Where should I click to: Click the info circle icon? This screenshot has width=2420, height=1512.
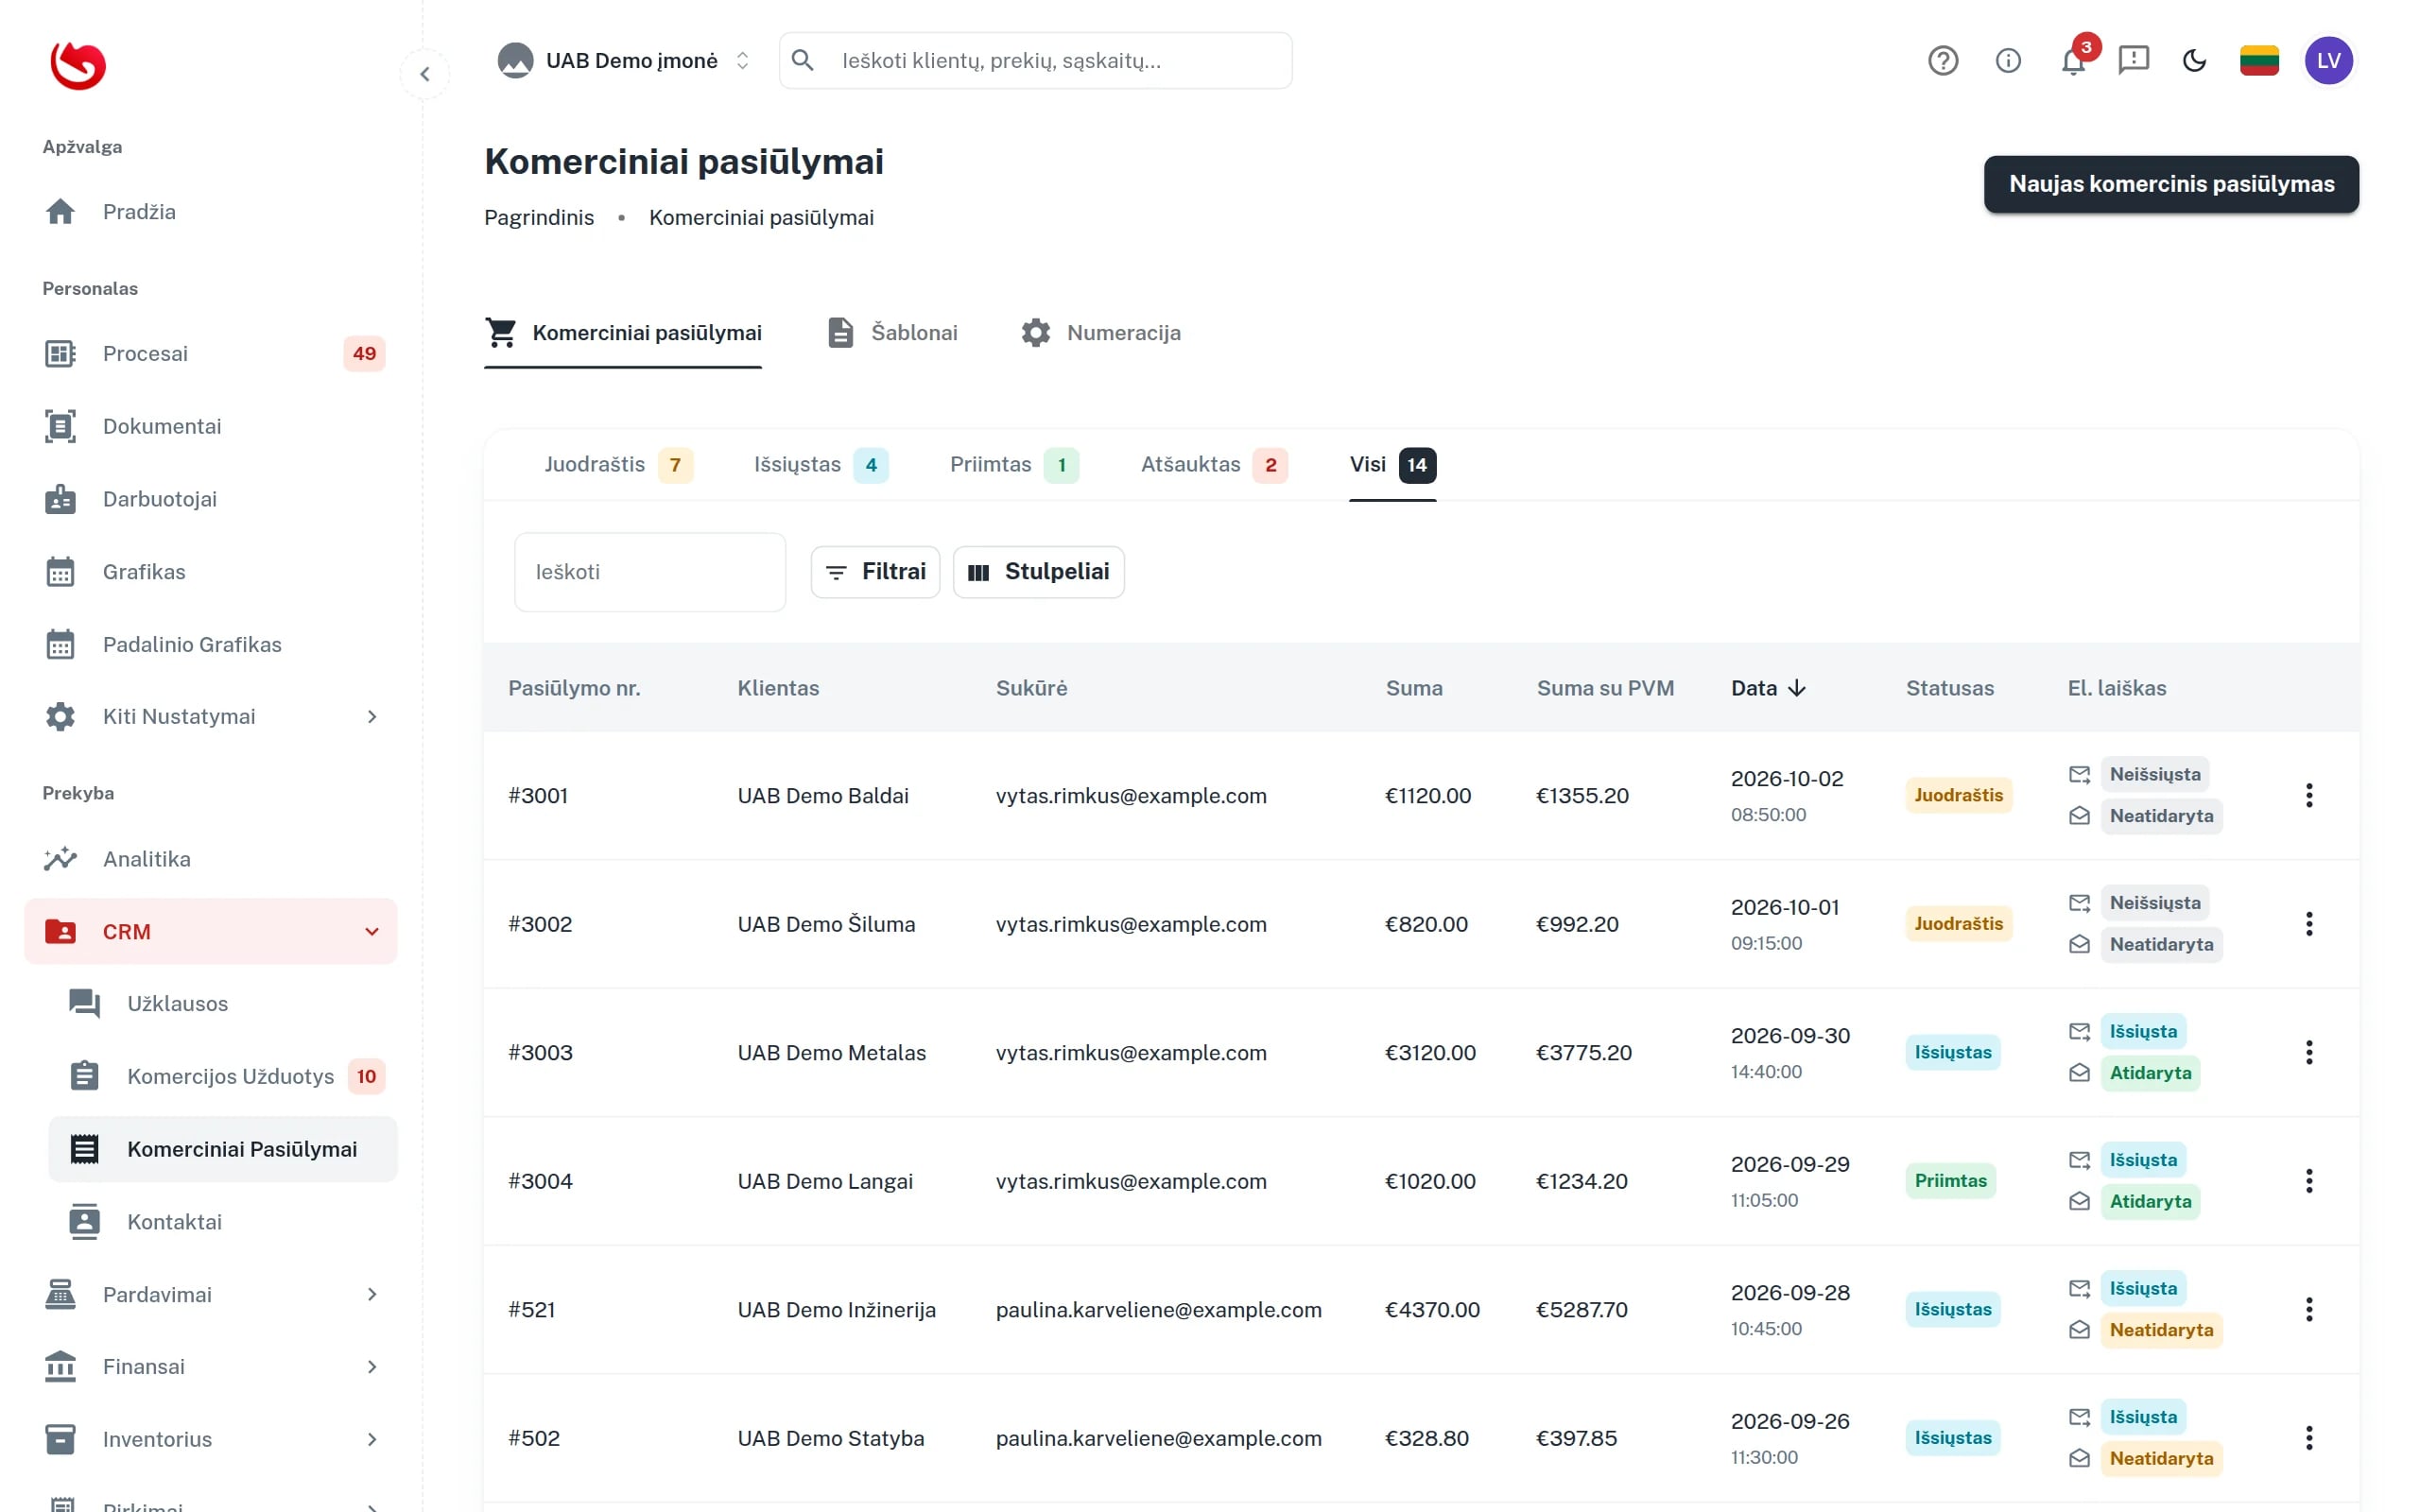(x=2007, y=61)
